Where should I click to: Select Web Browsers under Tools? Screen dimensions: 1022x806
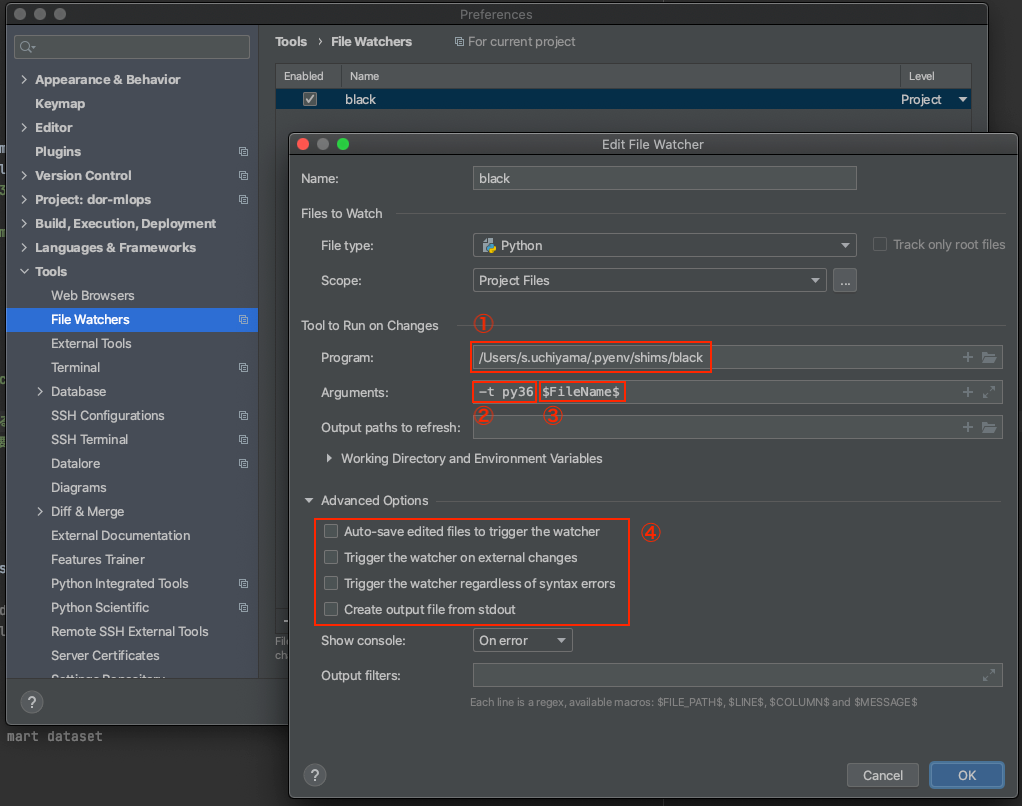click(93, 295)
